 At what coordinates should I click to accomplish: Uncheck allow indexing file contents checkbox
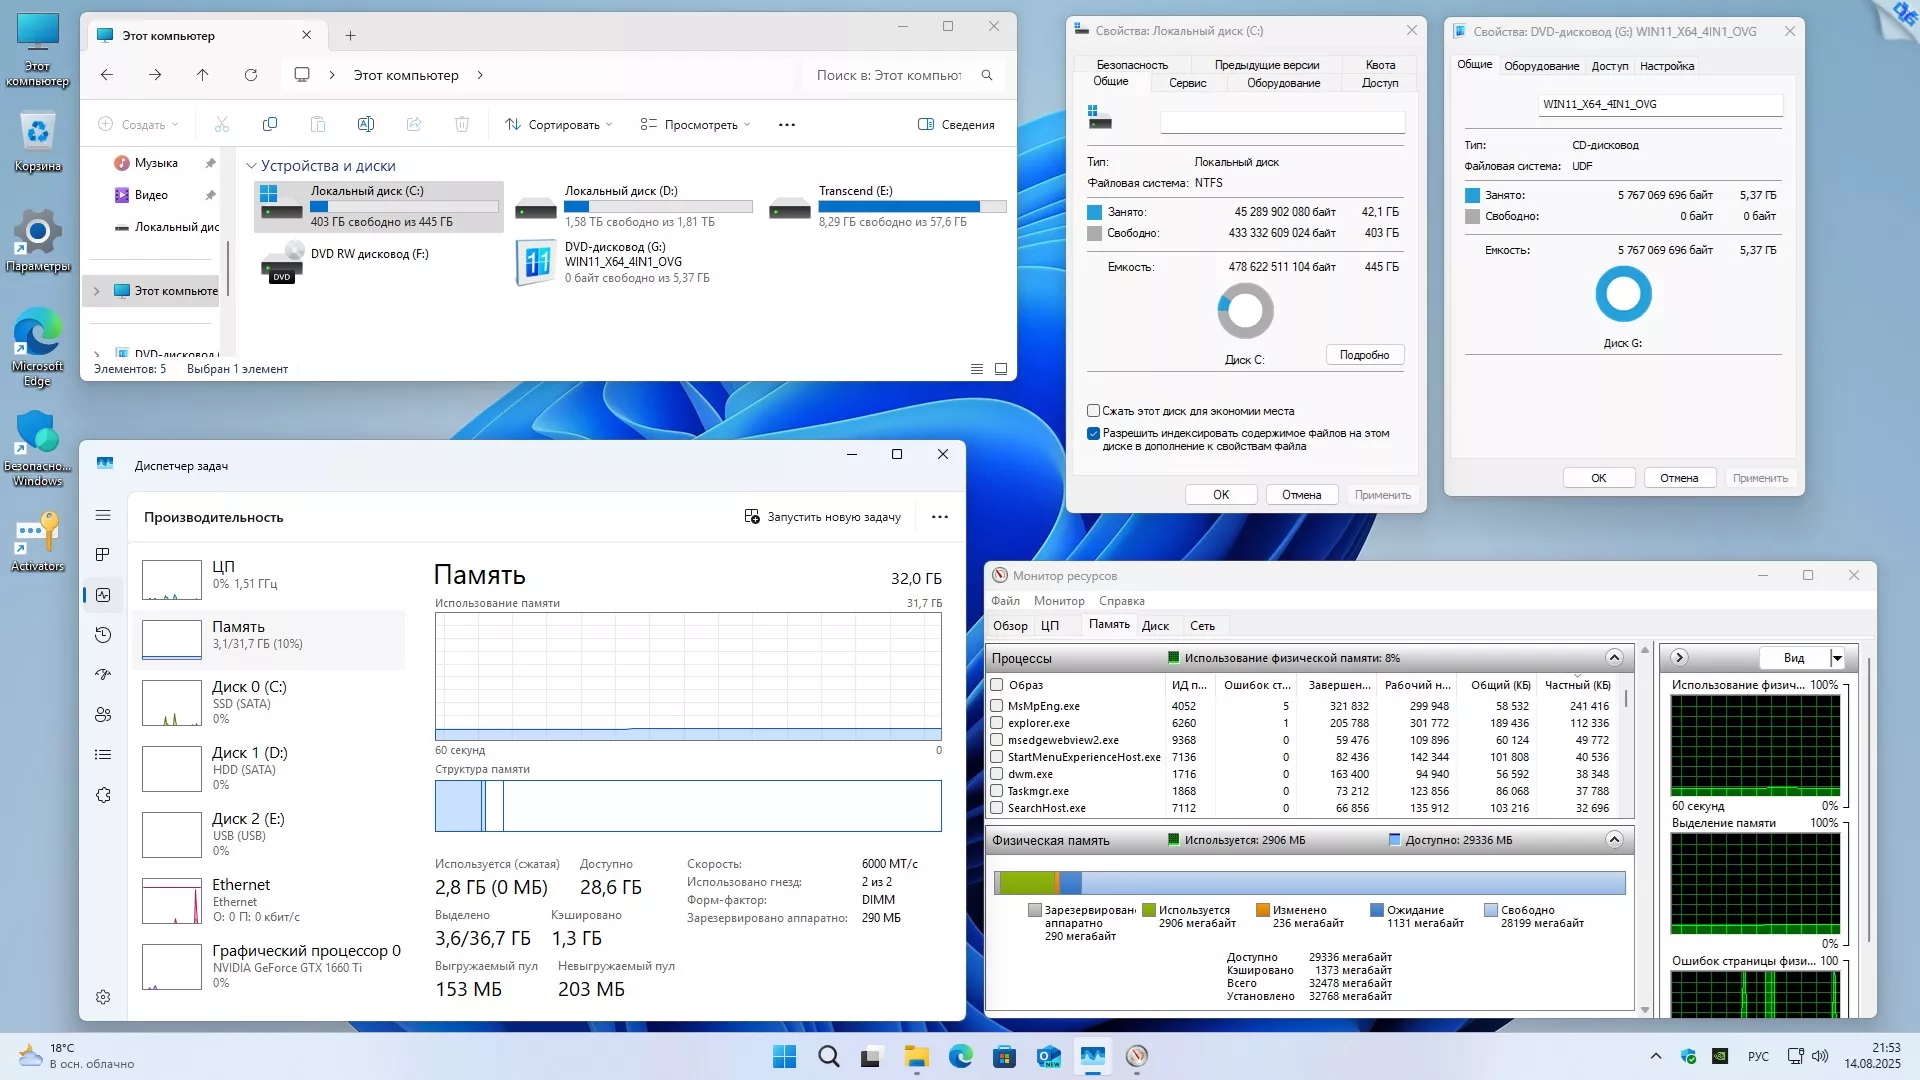[1093, 434]
